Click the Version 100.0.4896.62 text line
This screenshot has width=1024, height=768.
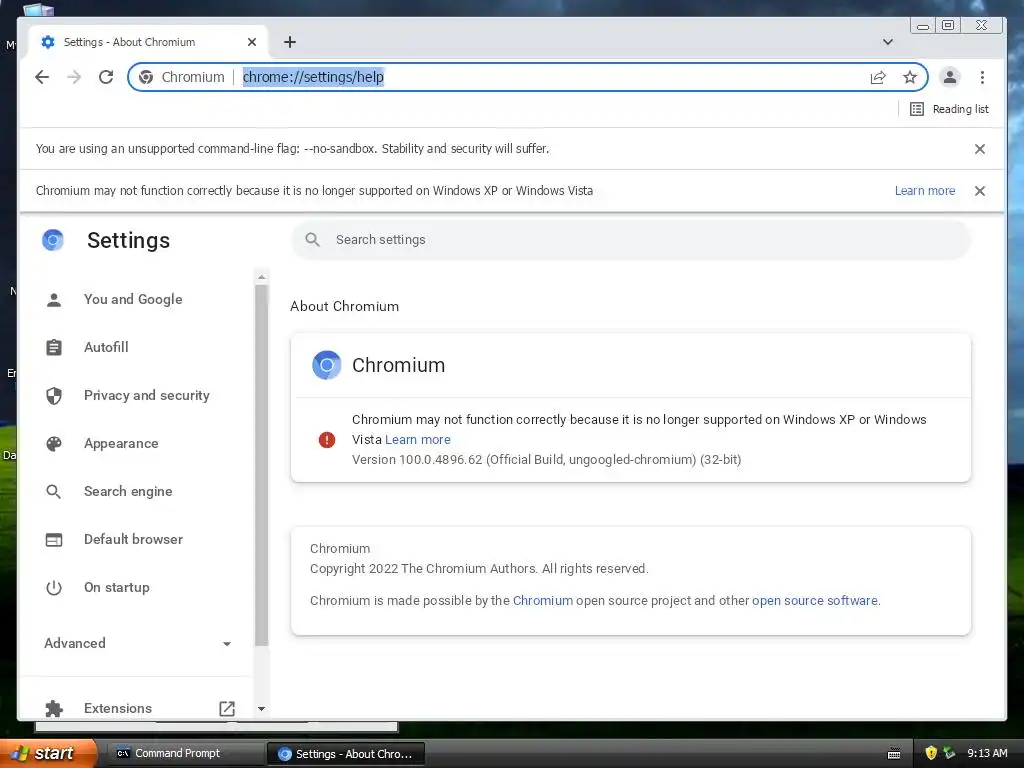pos(547,460)
